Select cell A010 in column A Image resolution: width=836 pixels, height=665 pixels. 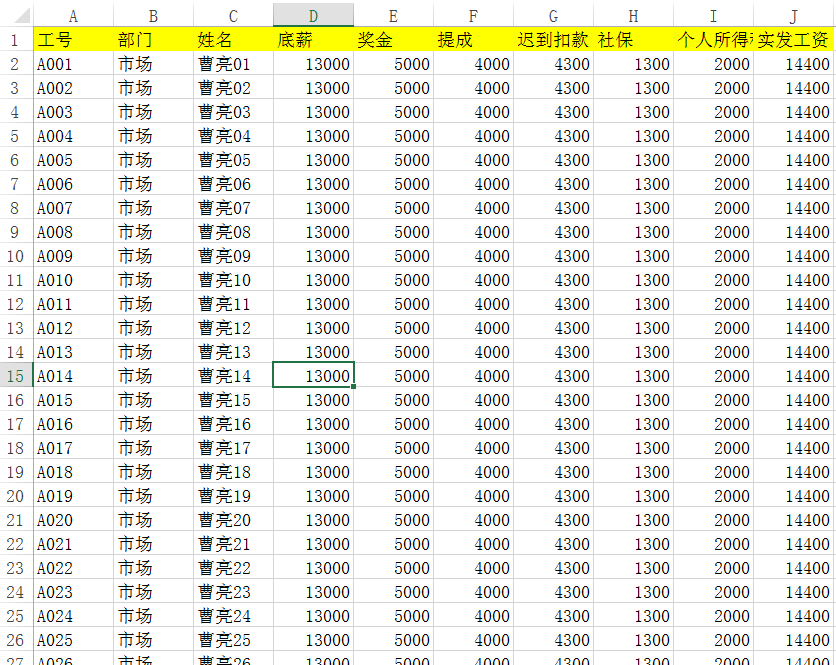click(x=73, y=280)
